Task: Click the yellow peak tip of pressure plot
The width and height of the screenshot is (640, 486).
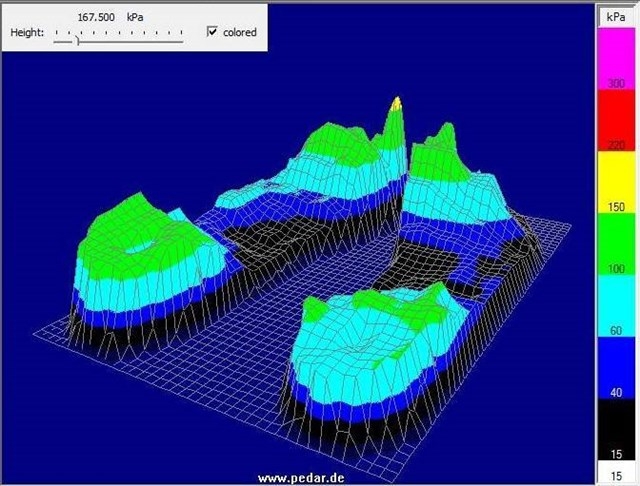Action: coord(396,104)
